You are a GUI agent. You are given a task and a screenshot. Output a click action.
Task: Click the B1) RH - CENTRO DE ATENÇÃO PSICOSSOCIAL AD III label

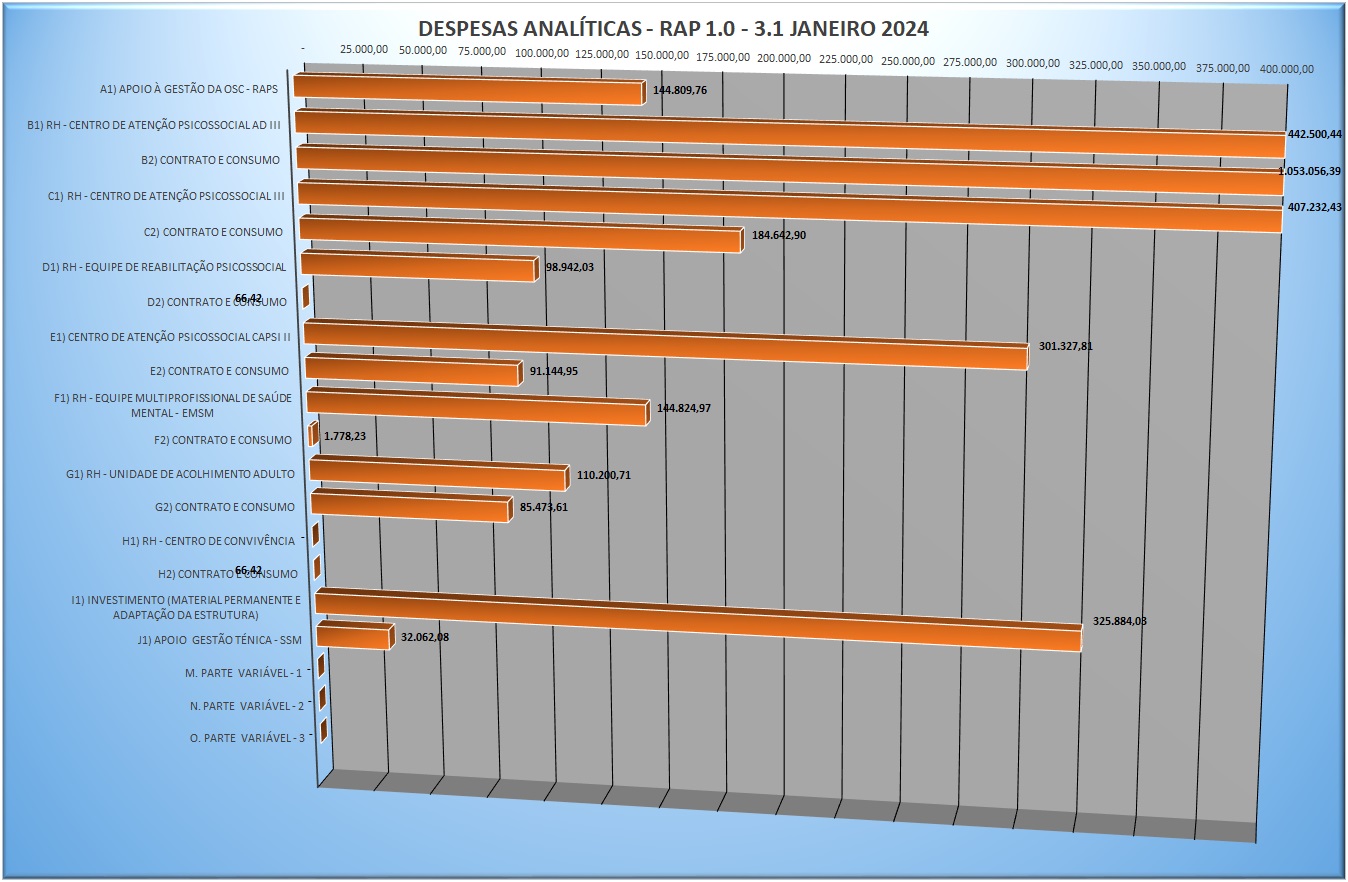[153, 125]
